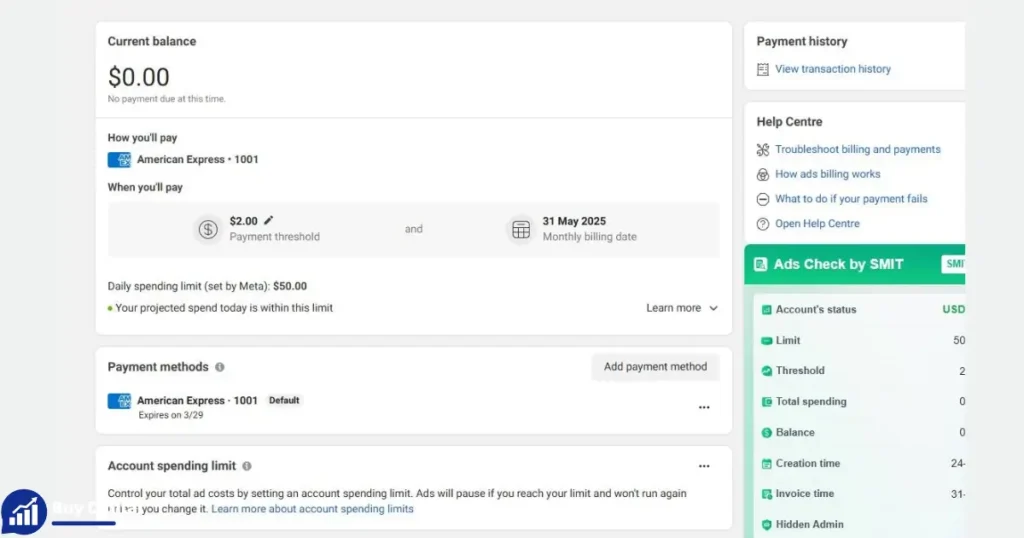Open Troubleshoot billing and payments link
The image size is (1024, 538).
857,150
